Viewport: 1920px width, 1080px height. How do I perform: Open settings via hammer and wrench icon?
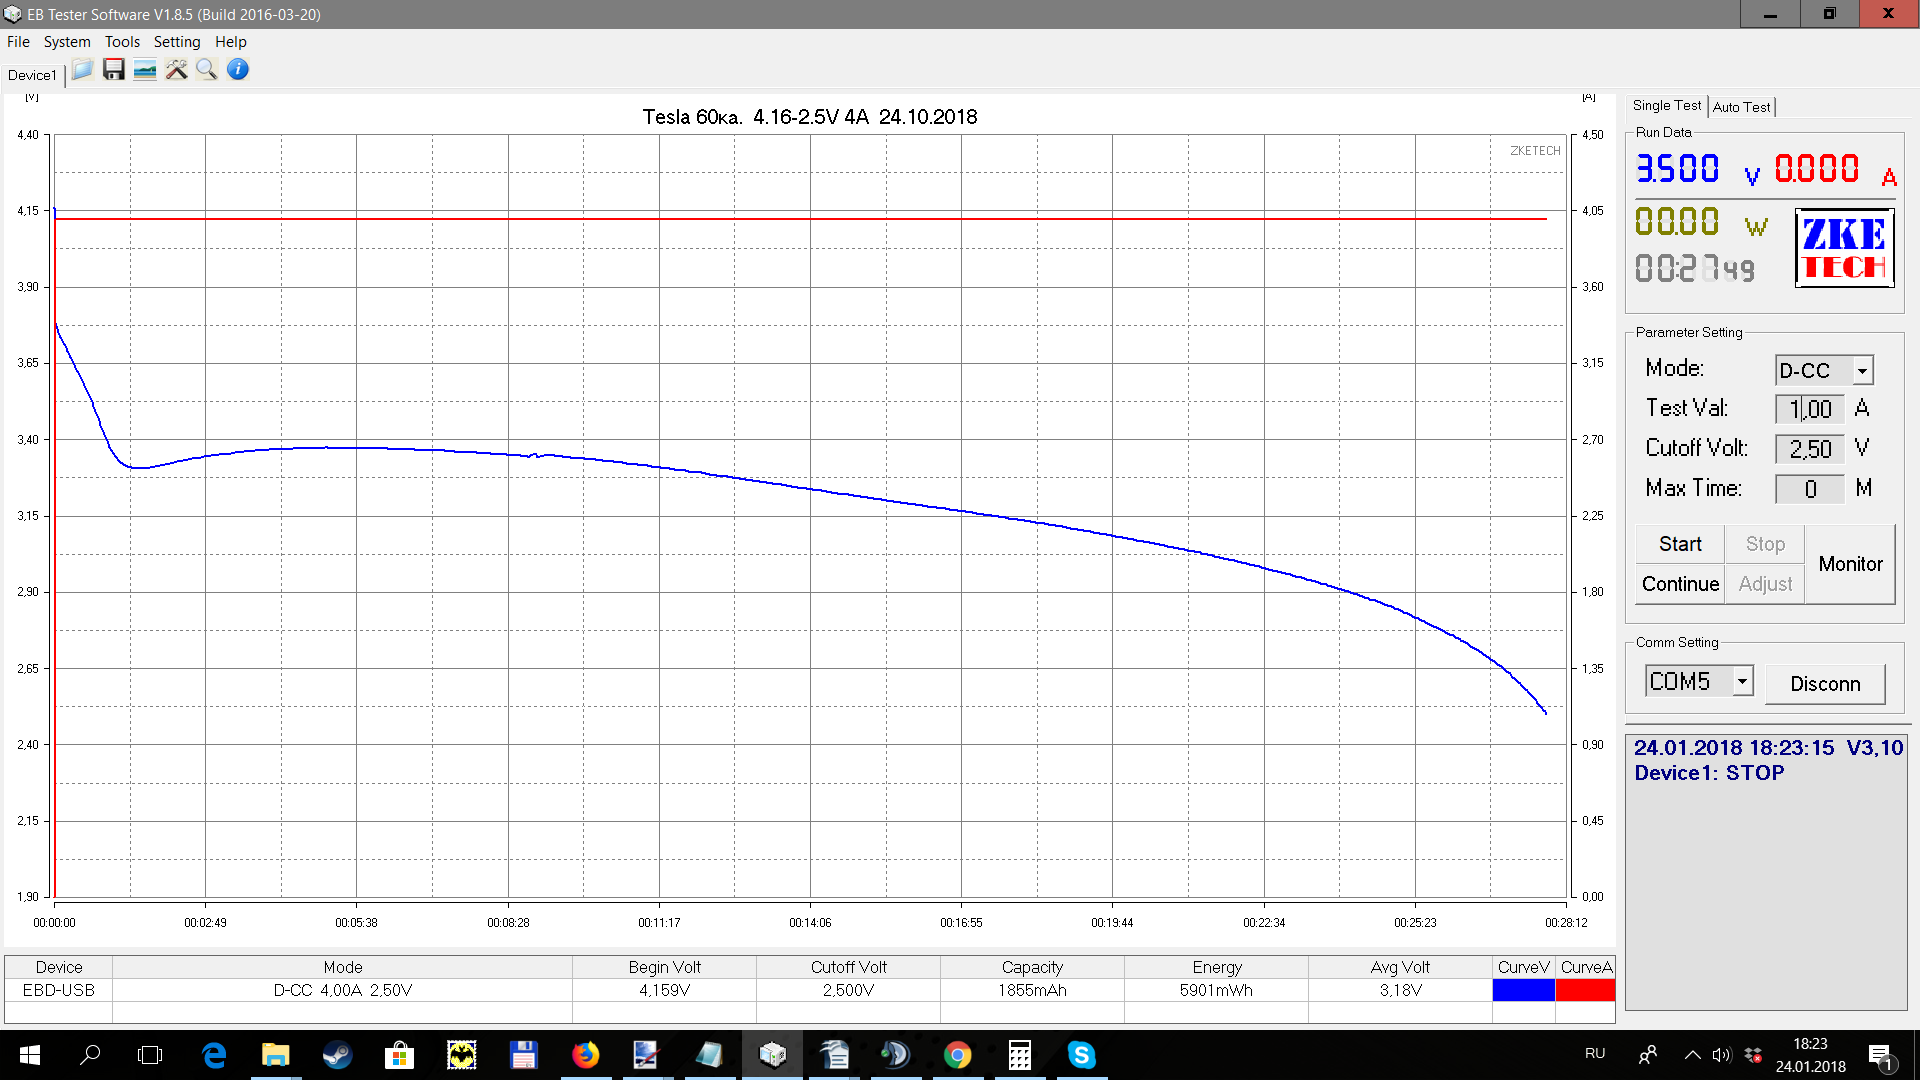pyautogui.click(x=176, y=70)
